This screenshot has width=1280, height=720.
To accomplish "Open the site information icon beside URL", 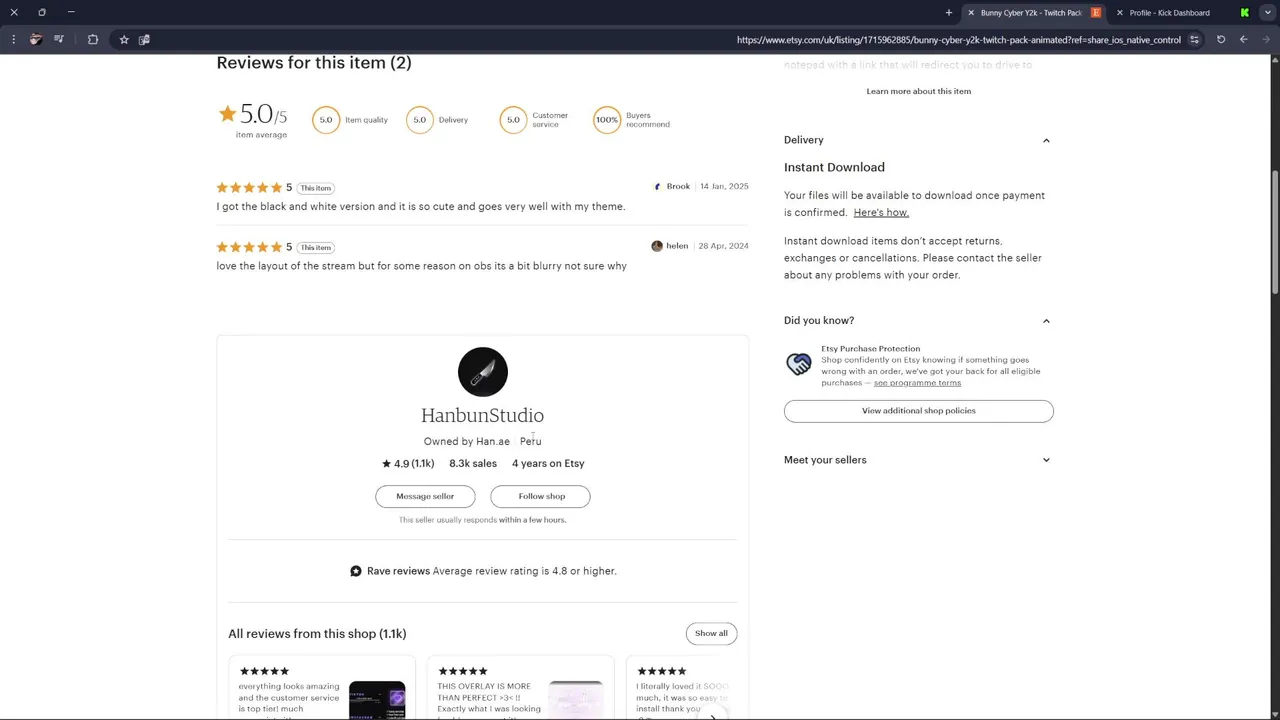I will (1194, 40).
